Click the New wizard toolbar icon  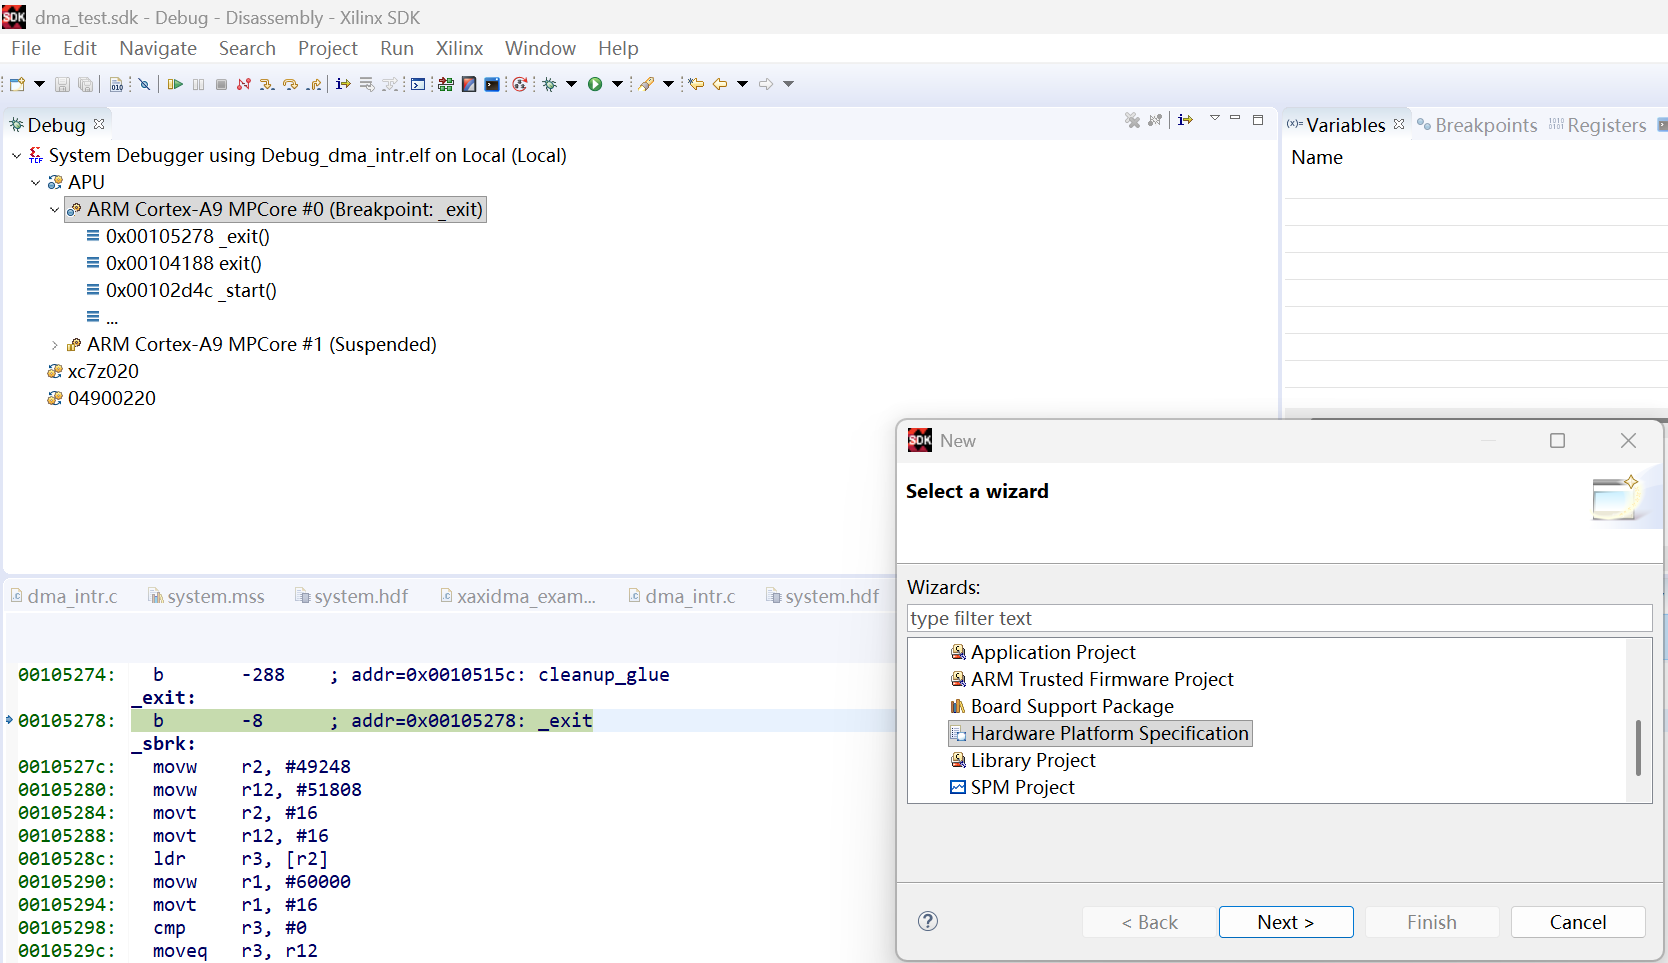coord(17,84)
